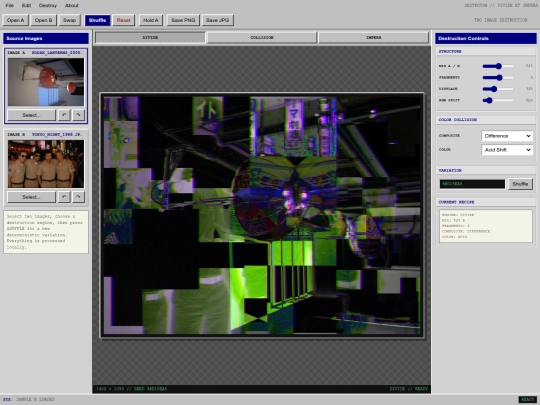Image resolution: width=540 pixels, height=405 pixels.
Task: Click the Current Recipe text box
Action: tap(486, 226)
